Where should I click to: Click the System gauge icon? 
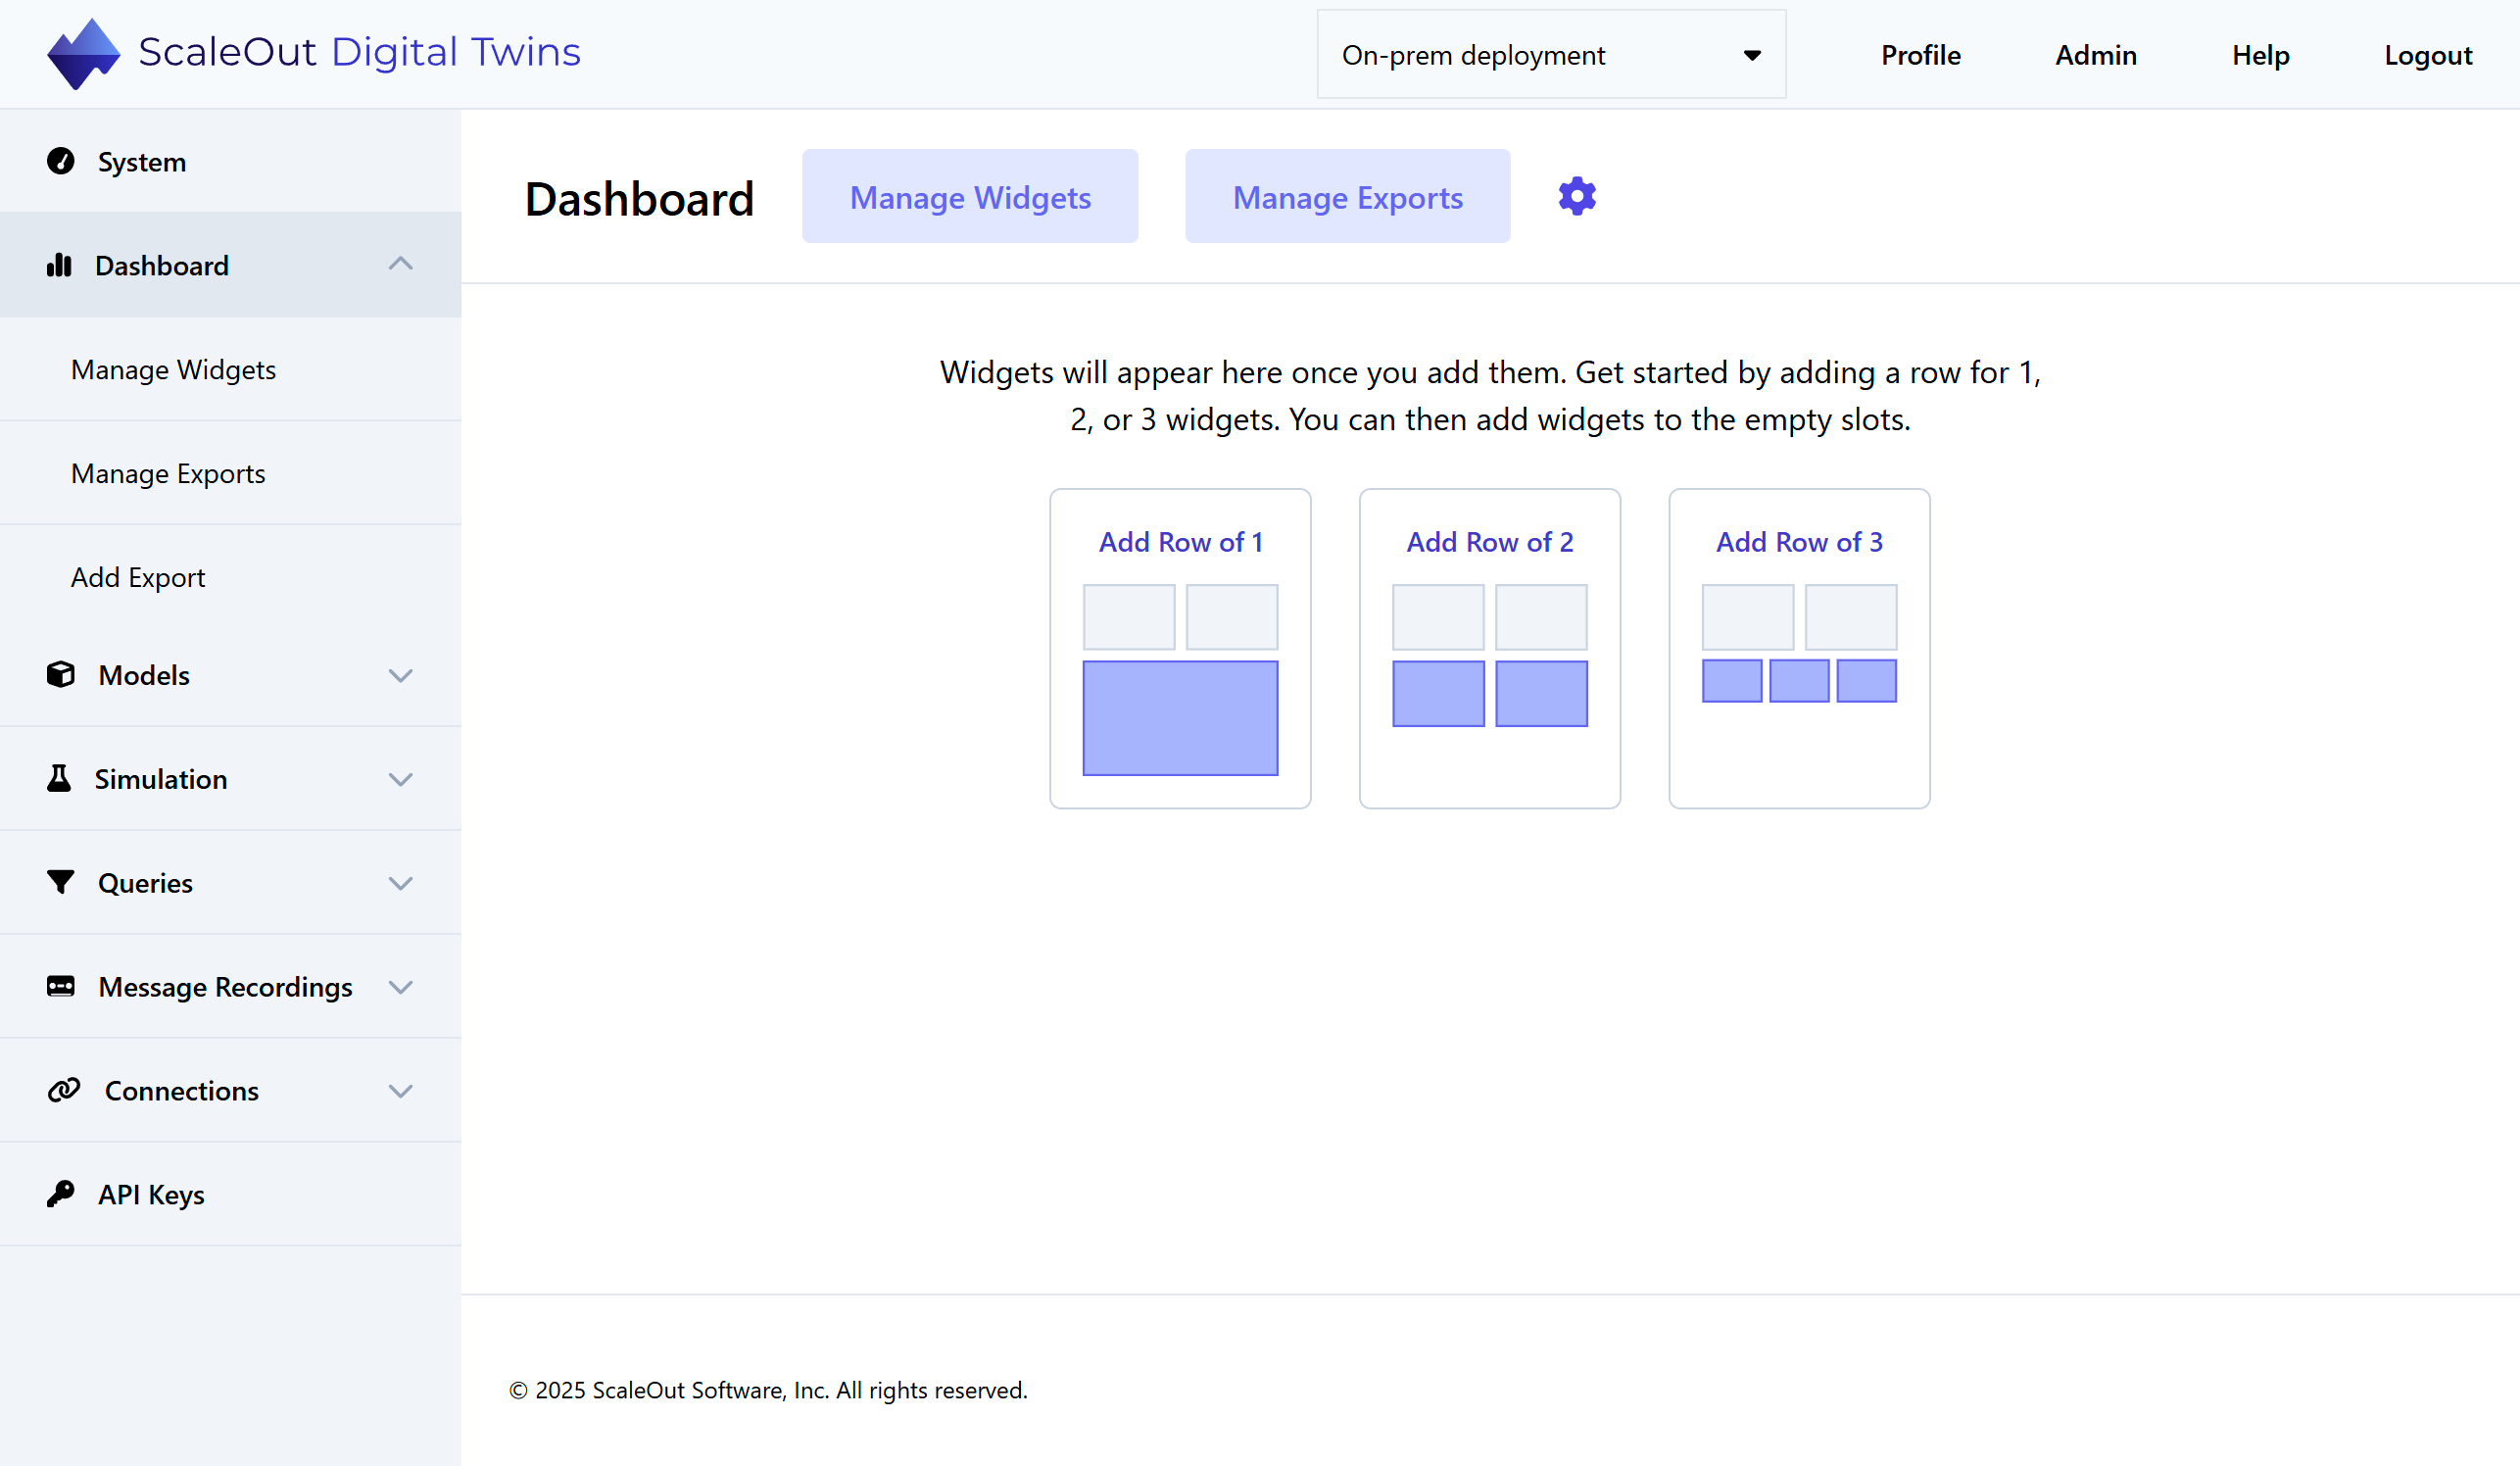61,161
